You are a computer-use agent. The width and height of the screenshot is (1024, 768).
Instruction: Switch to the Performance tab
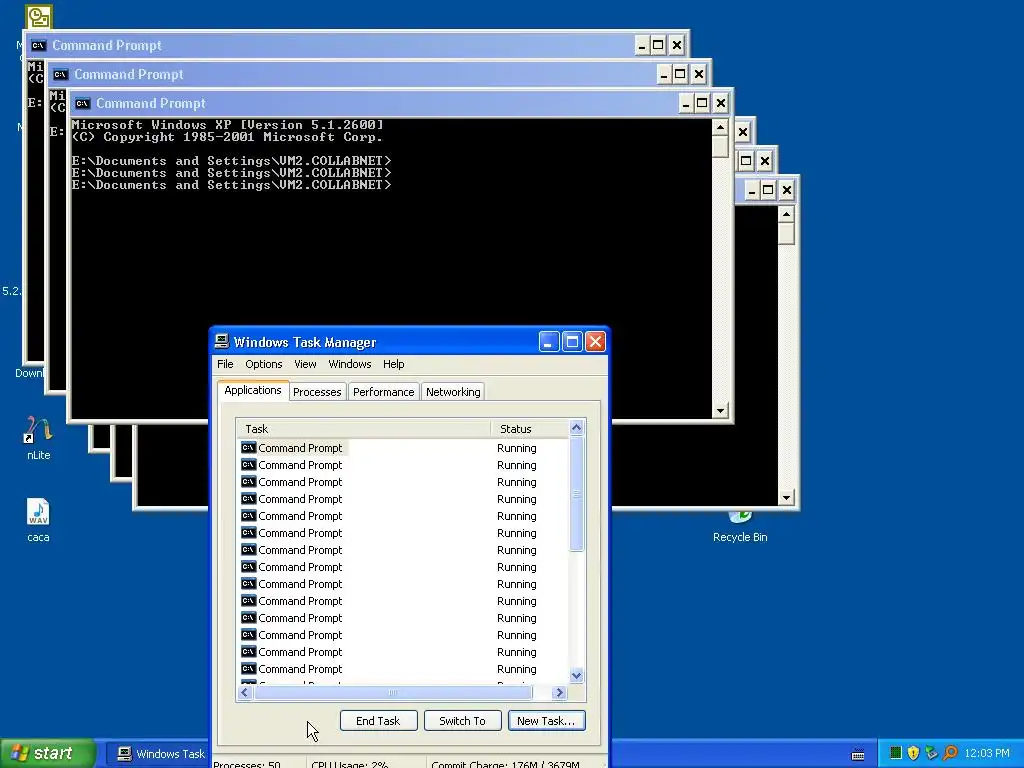tap(383, 392)
